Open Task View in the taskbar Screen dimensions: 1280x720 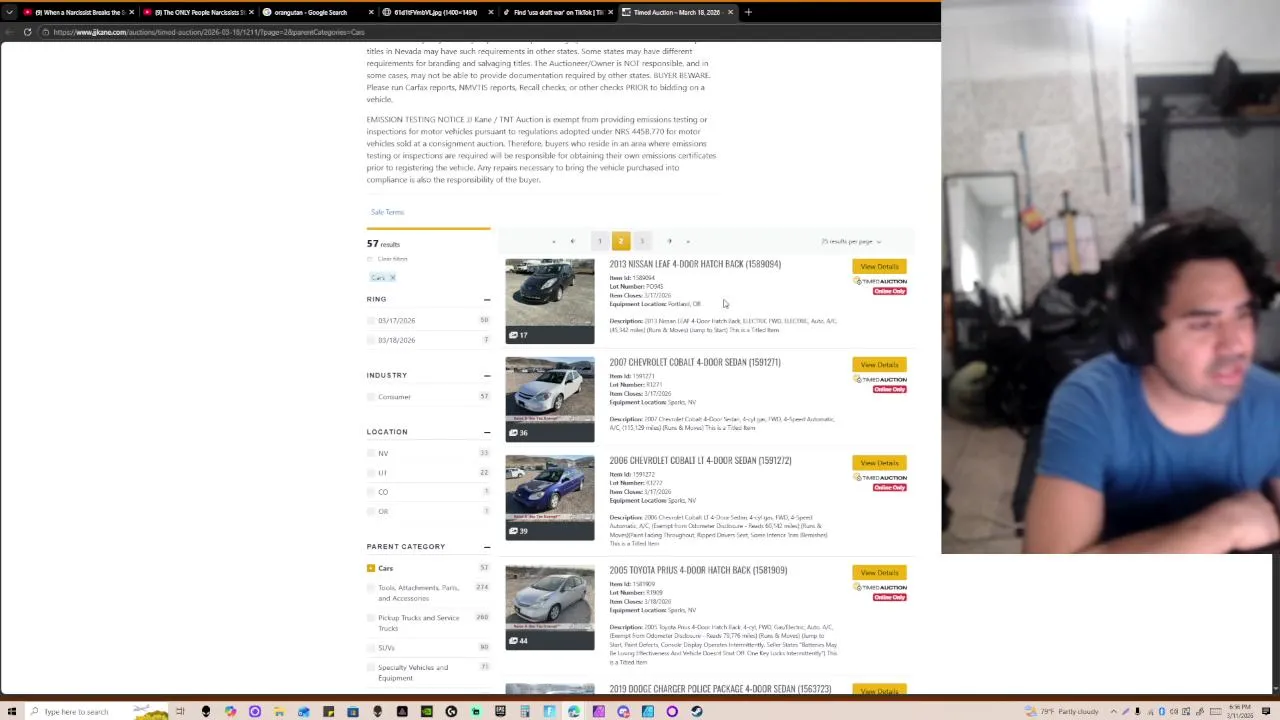click(181, 711)
